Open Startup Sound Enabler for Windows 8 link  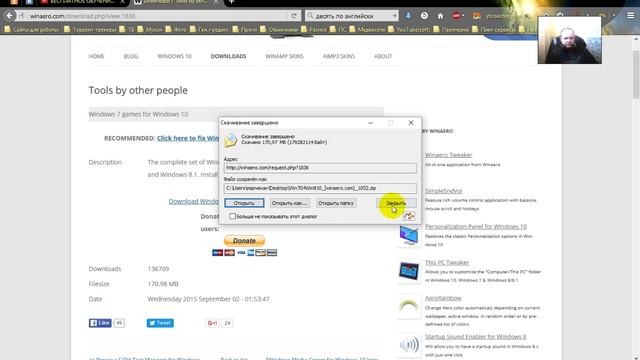pos(476,337)
